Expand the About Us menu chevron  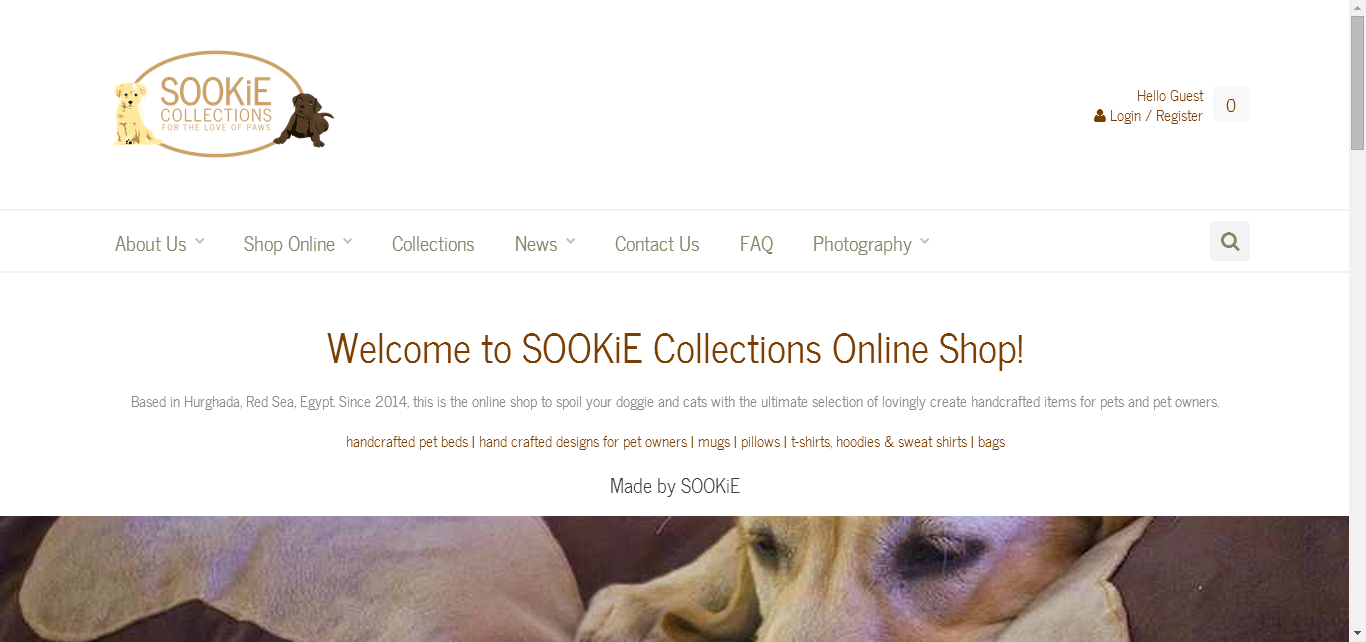200,241
